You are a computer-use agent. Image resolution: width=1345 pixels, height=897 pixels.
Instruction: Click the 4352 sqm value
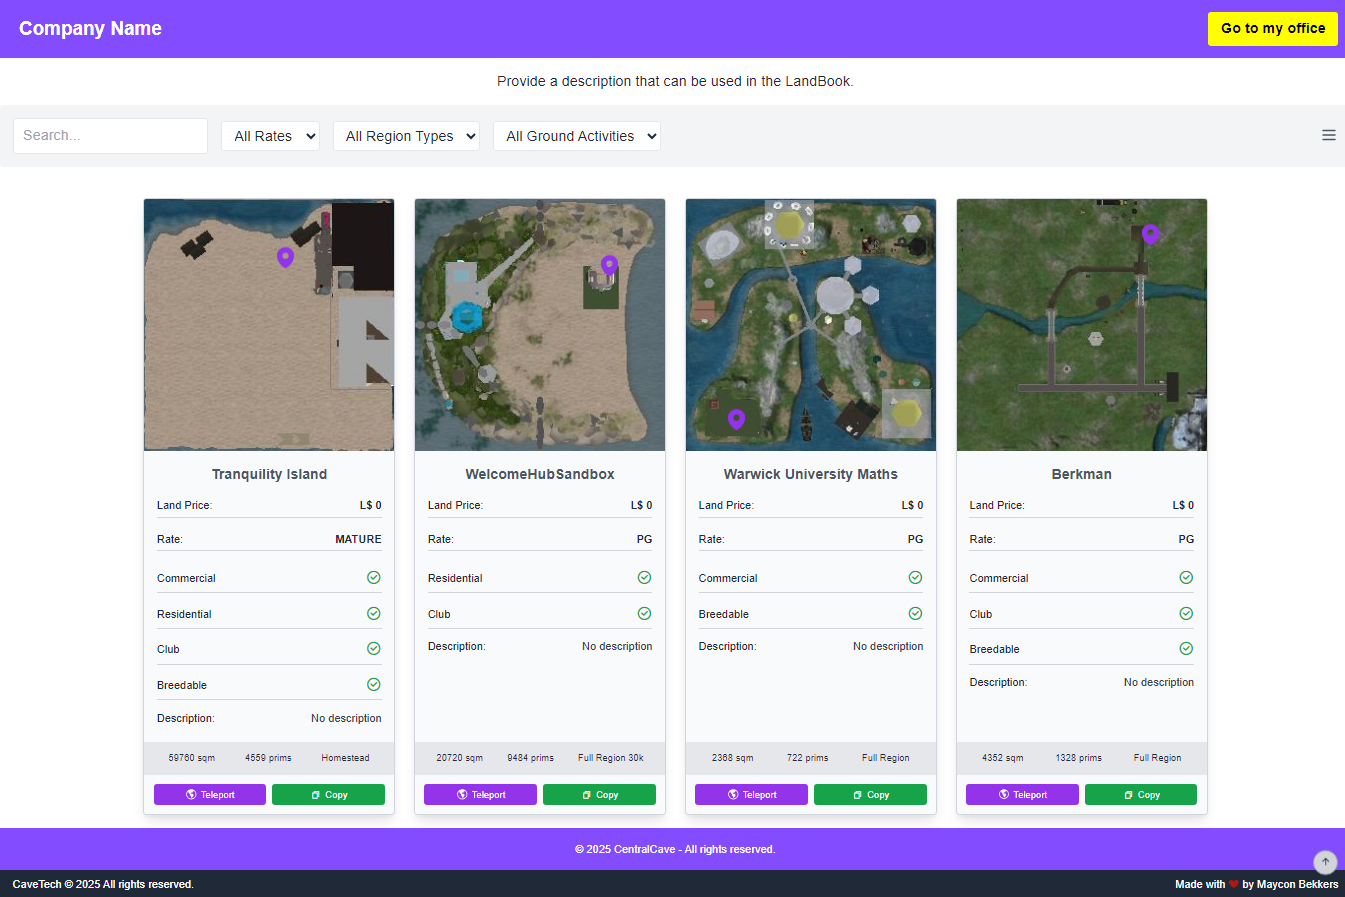(x=1002, y=758)
